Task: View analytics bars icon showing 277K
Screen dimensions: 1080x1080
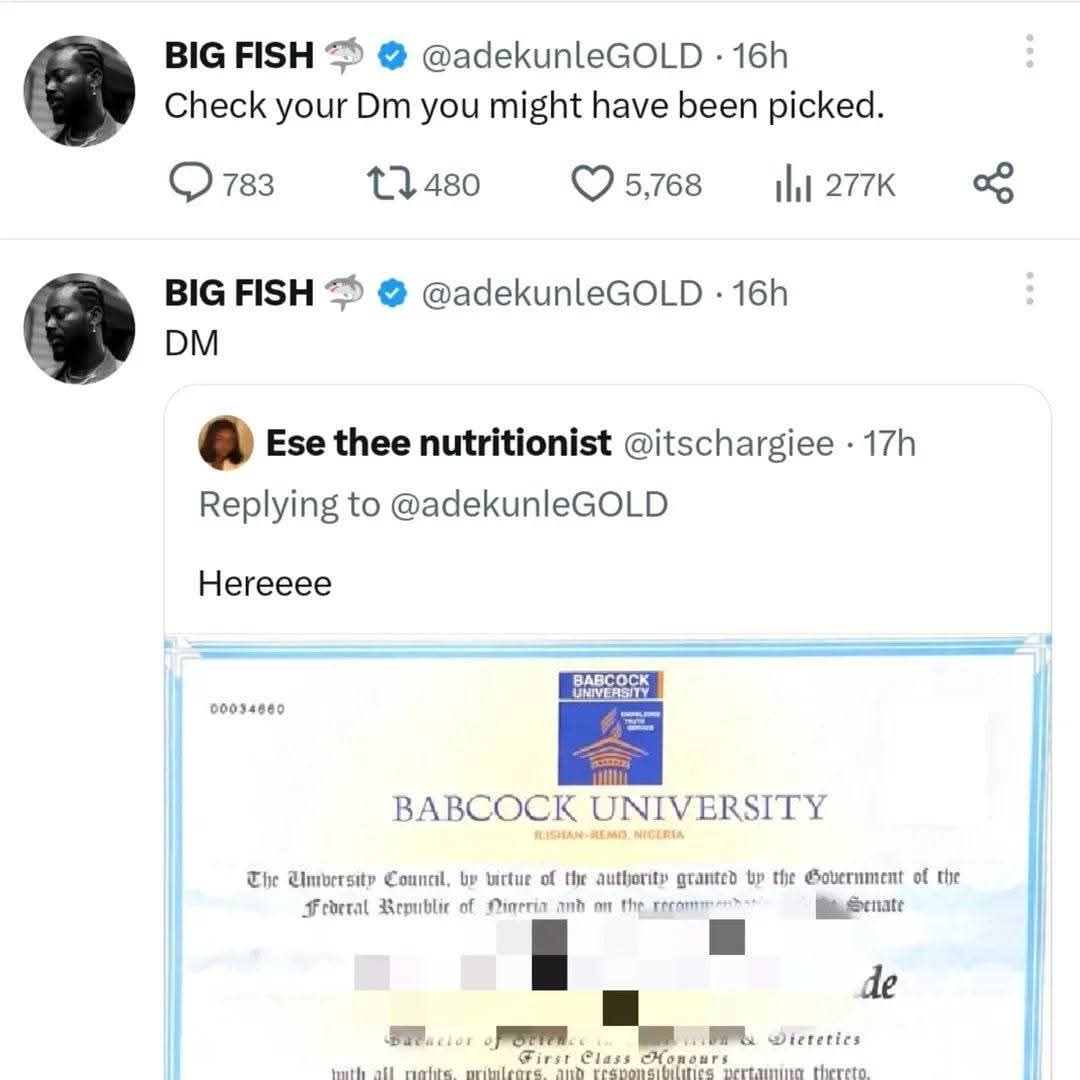Action: tap(793, 184)
